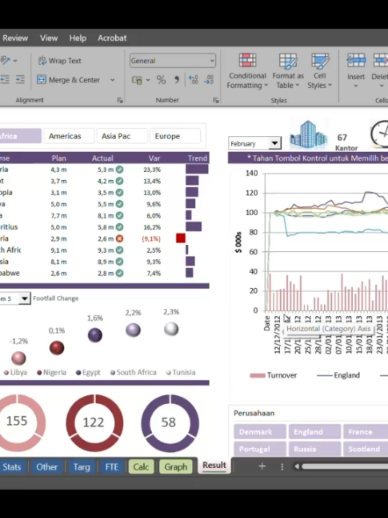
Task: Select the Europe region button
Action: point(175,136)
